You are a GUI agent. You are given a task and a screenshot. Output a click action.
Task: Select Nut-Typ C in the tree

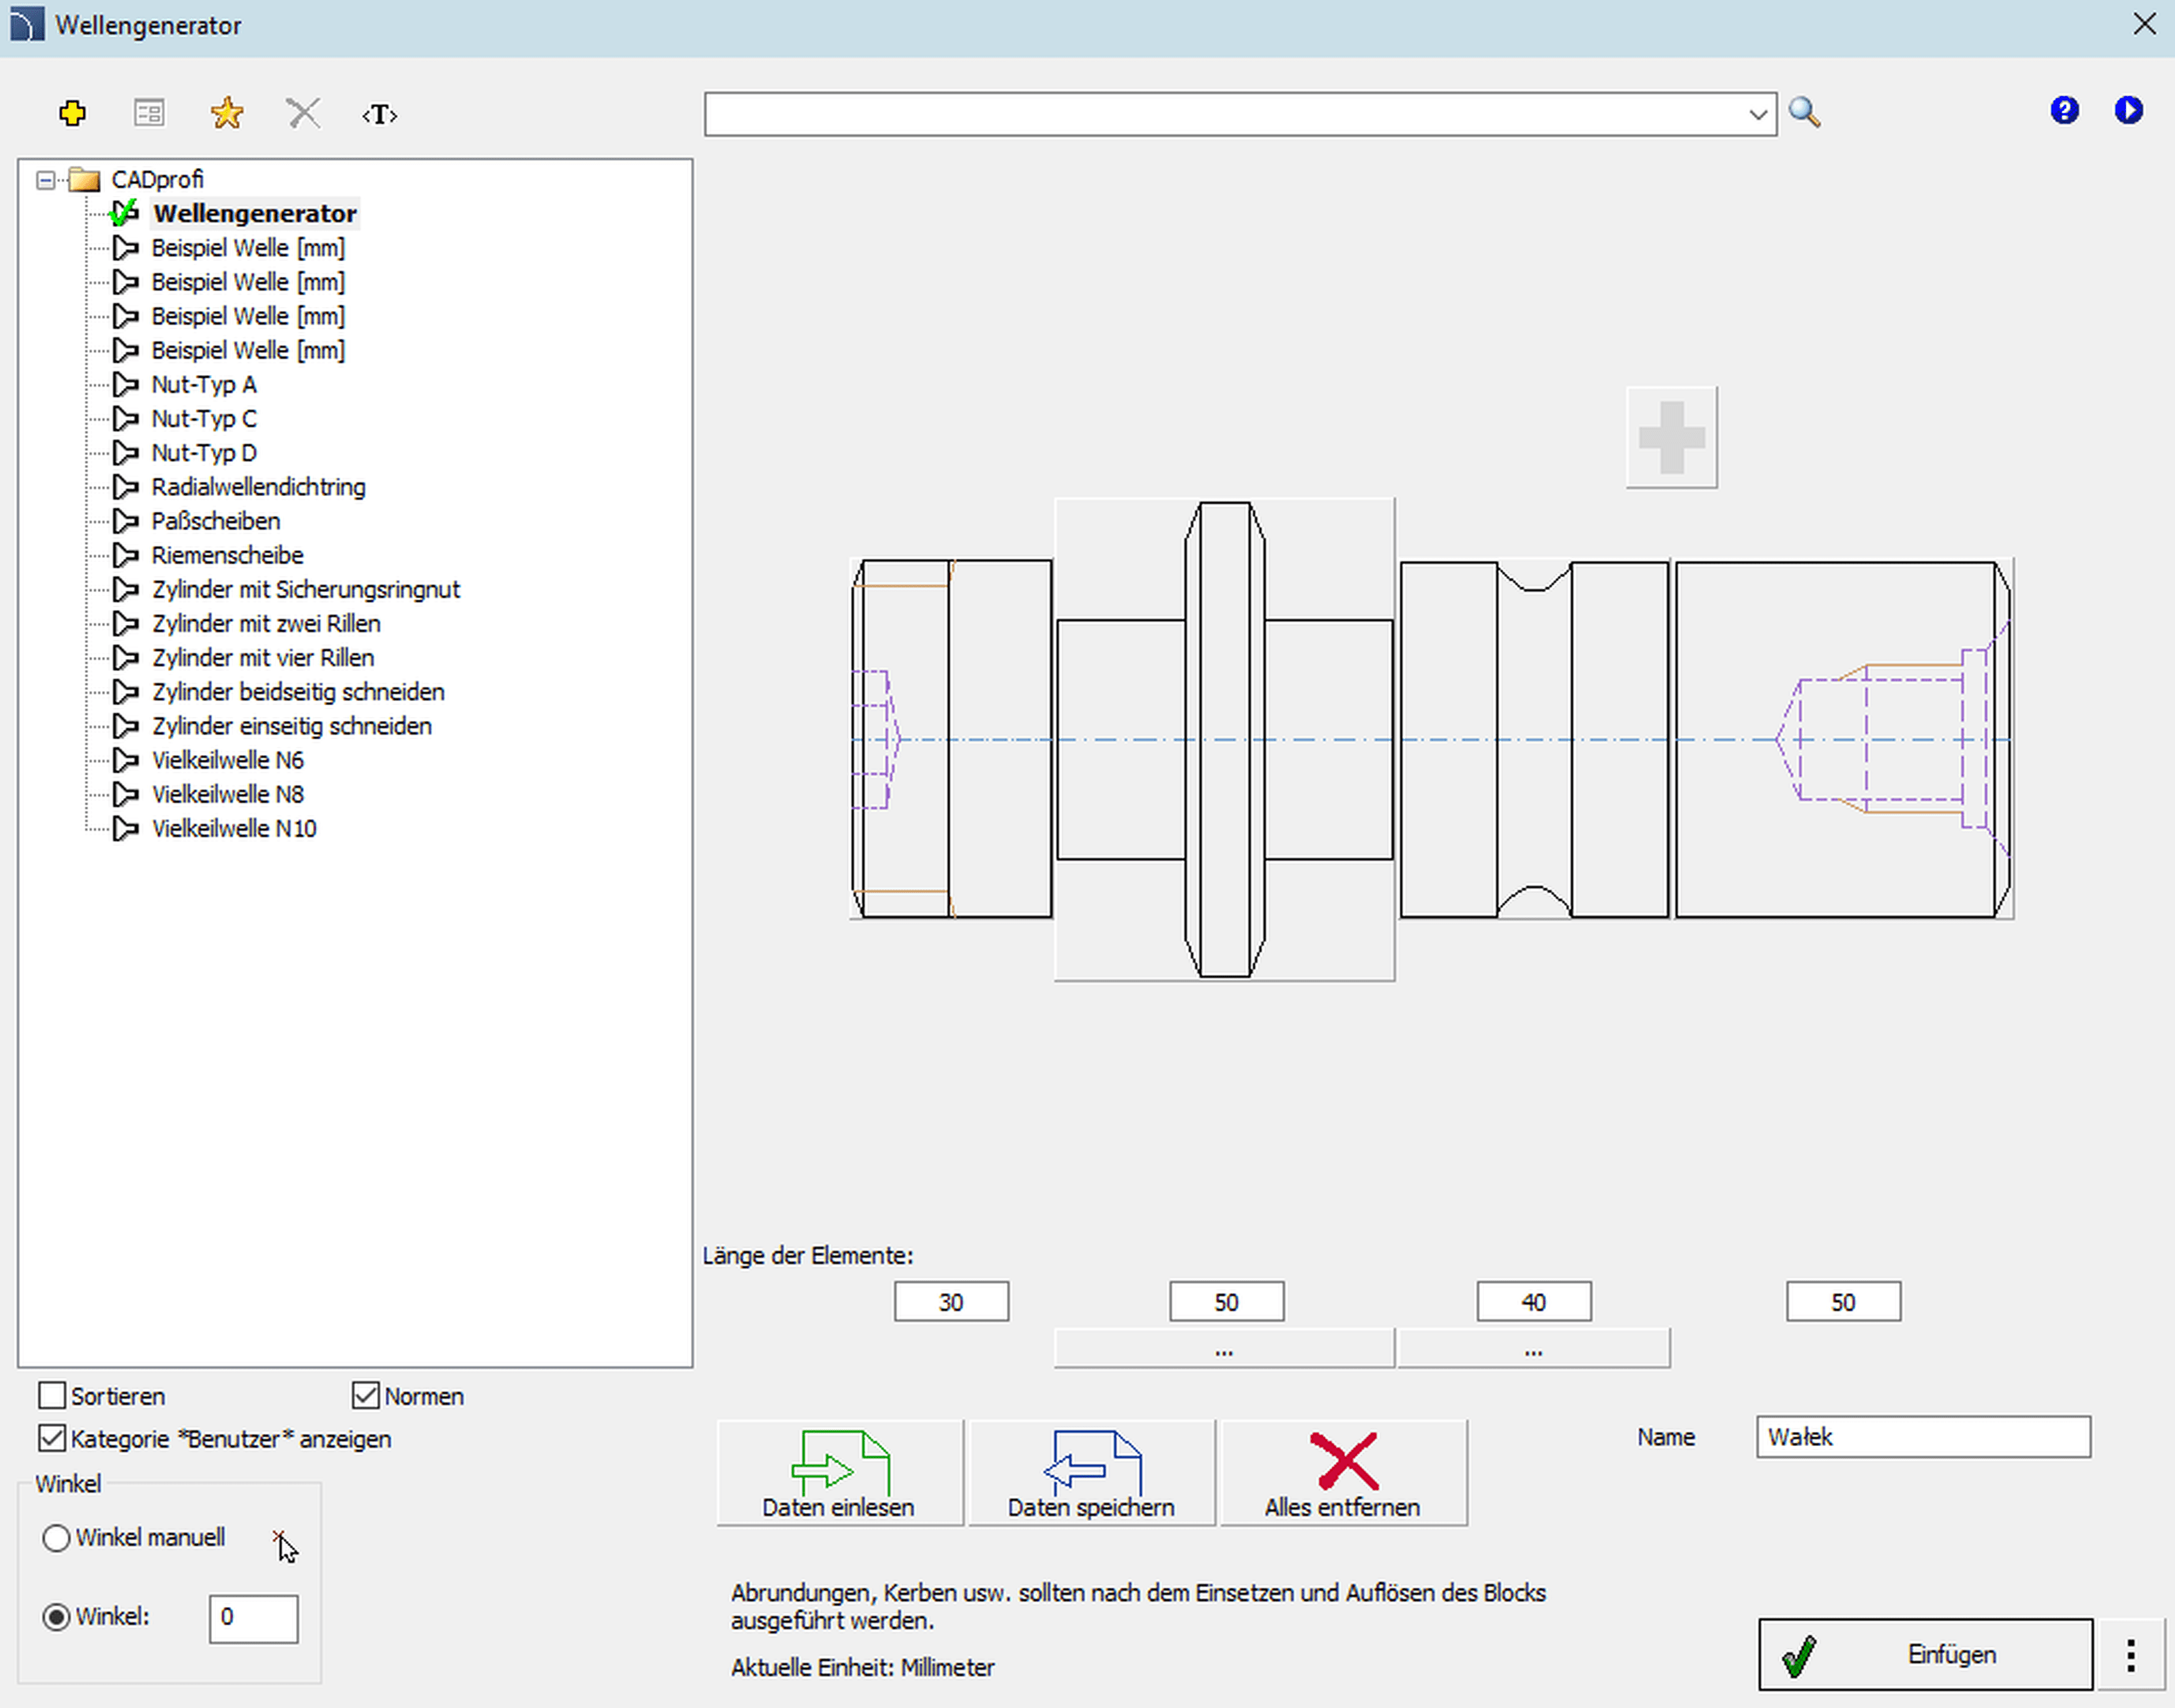(204, 419)
